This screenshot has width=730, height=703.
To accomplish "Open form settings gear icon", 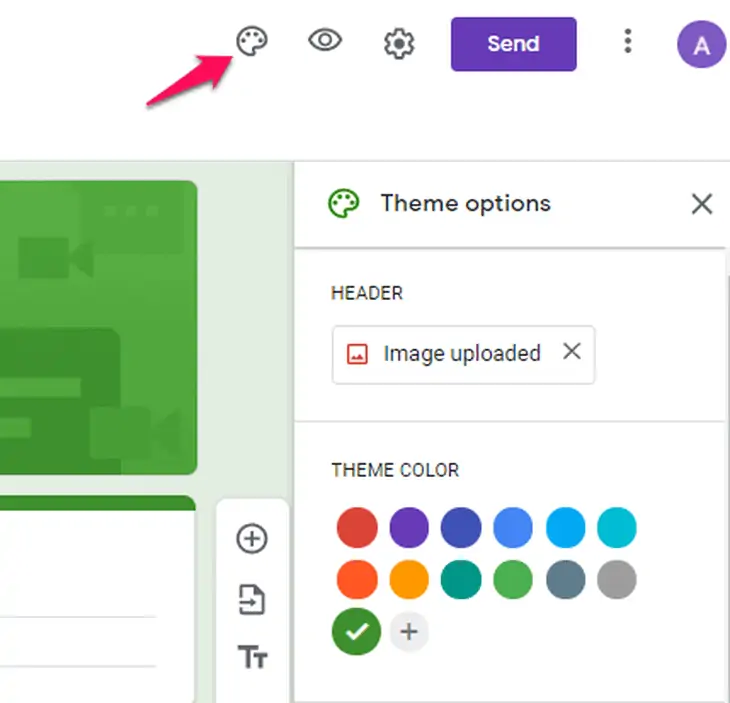I will pos(399,44).
